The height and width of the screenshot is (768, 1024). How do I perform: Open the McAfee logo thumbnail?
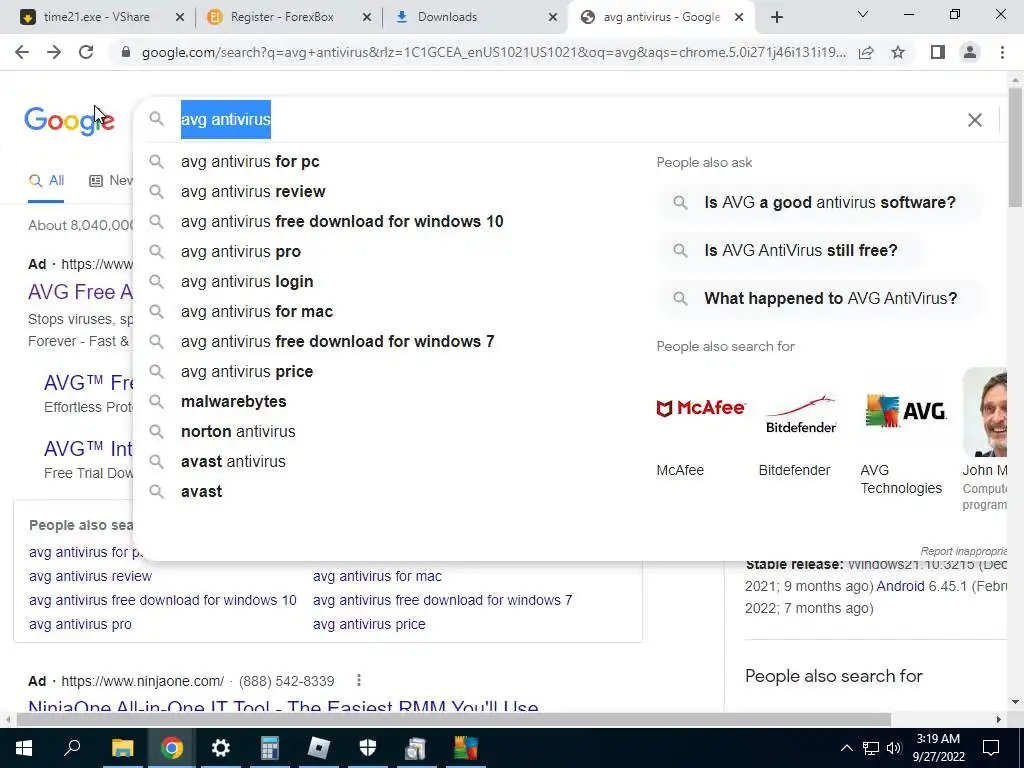tap(701, 409)
